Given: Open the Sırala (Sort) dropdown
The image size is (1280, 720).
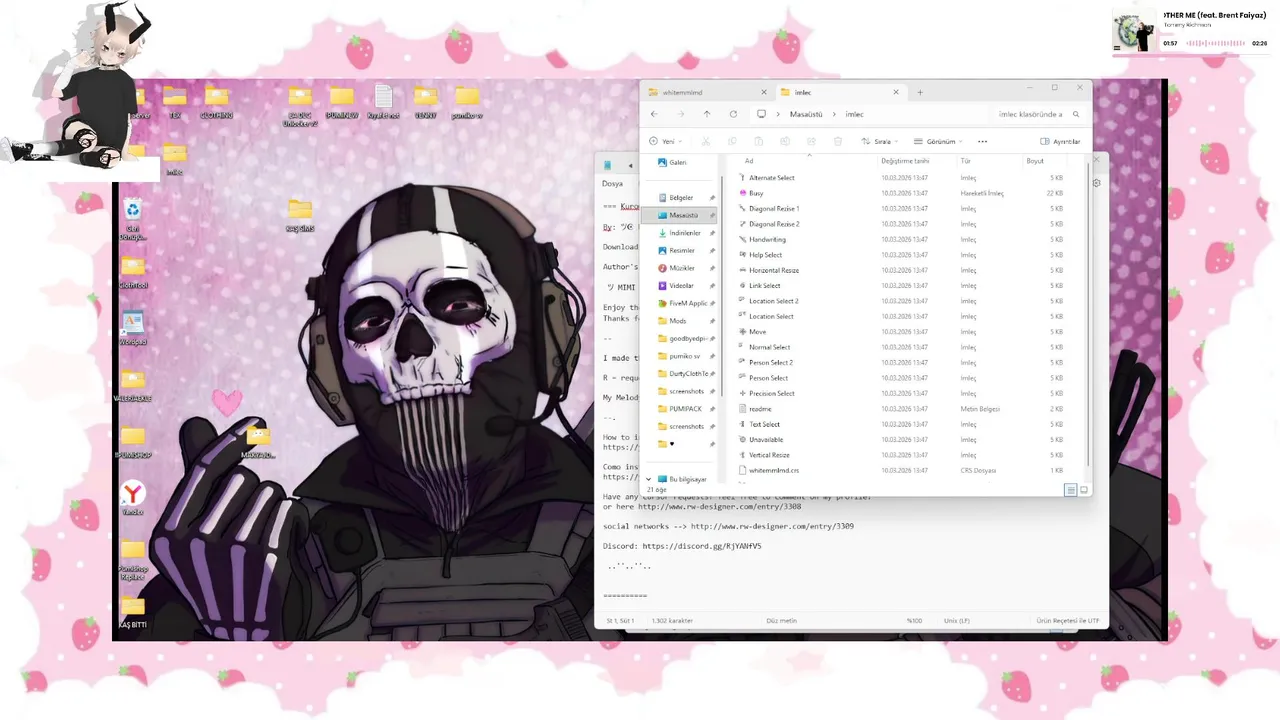Looking at the screenshot, I should 880,141.
